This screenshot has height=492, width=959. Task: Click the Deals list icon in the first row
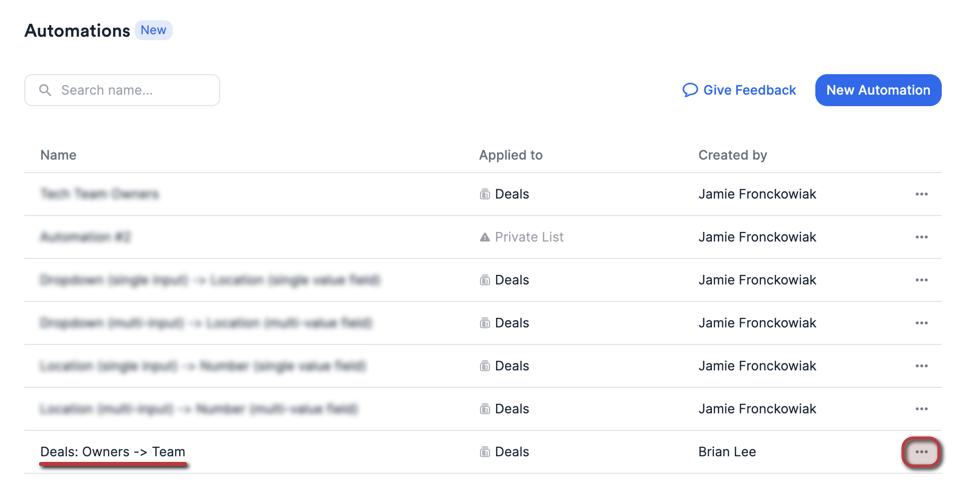pyautogui.click(x=485, y=194)
